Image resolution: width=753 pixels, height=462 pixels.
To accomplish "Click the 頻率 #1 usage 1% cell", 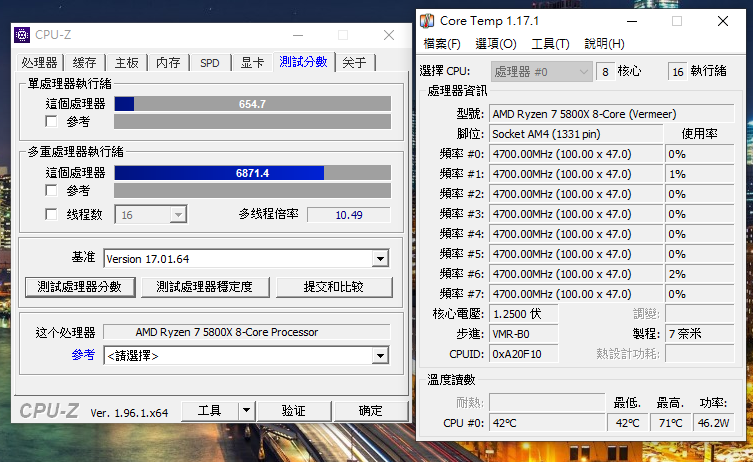I will point(700,174).
